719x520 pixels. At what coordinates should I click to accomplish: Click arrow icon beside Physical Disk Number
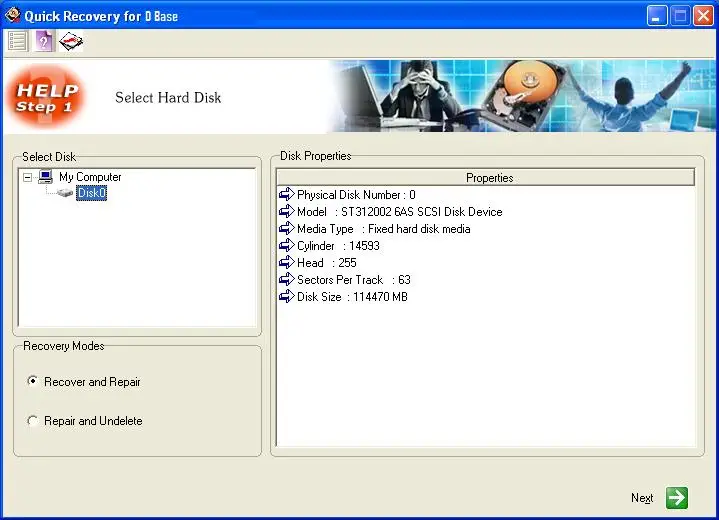287,194
